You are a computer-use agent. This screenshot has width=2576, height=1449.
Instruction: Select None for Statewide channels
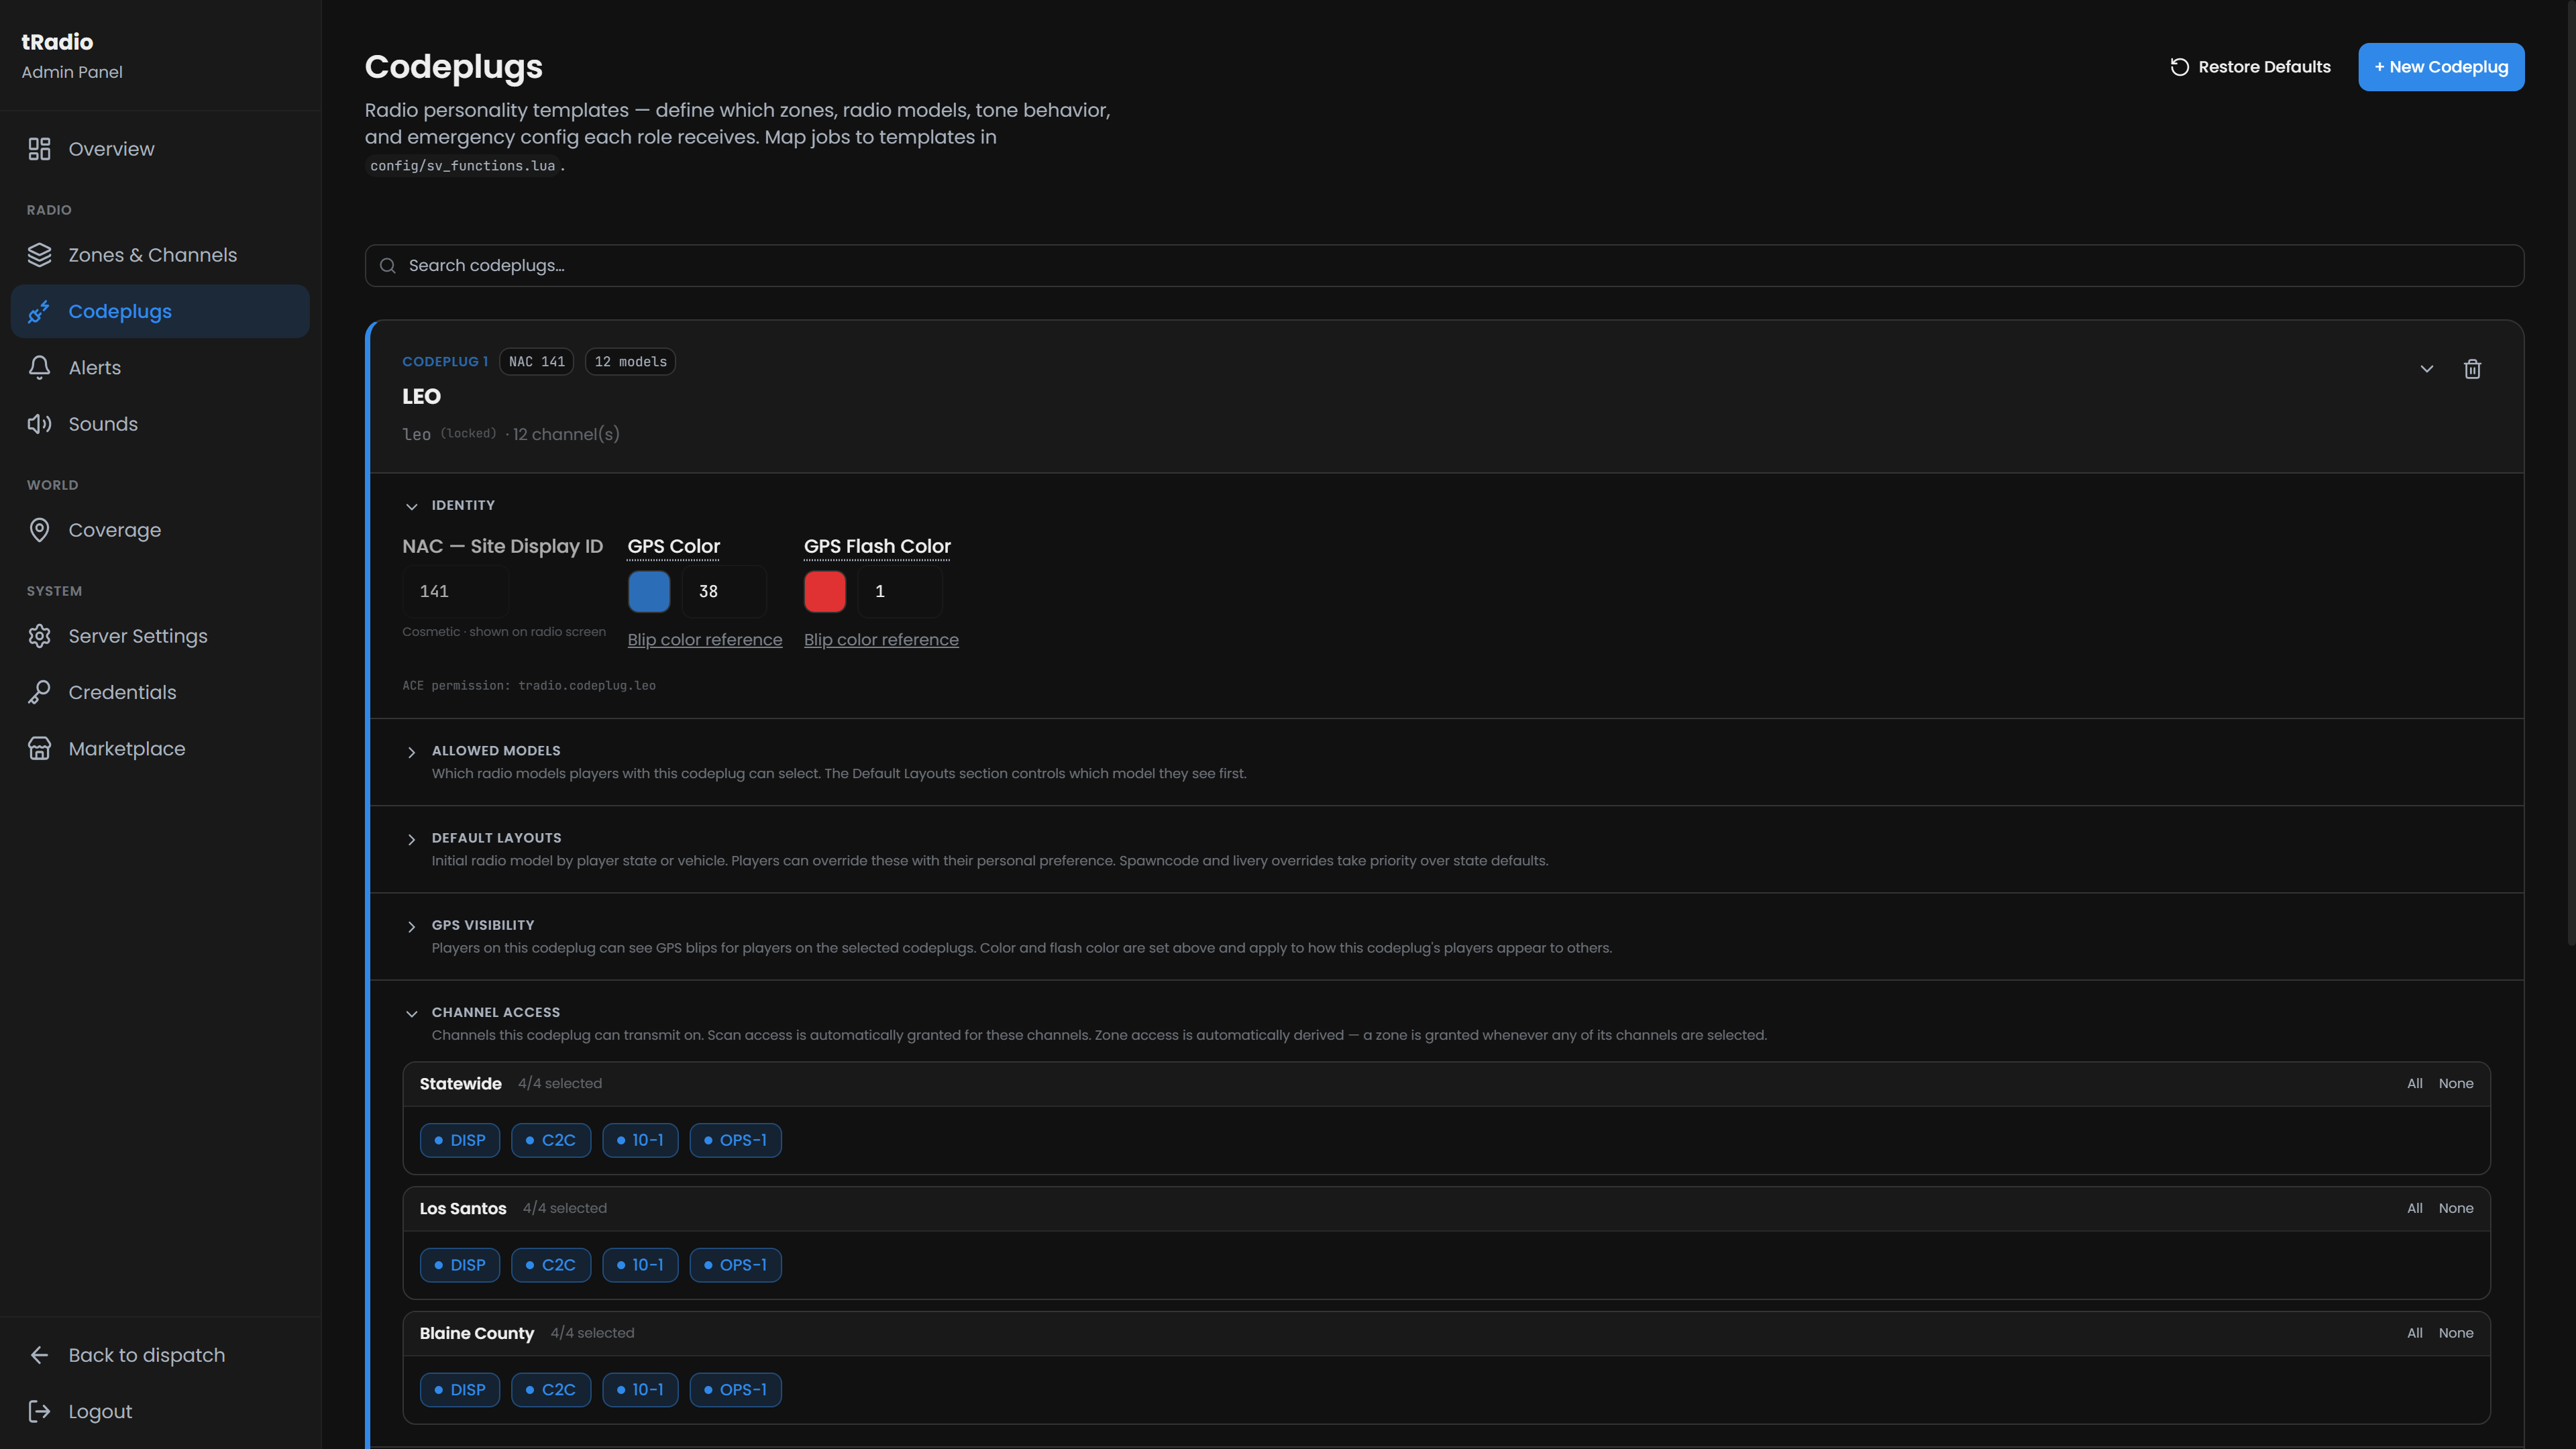pos(2456,1084)
